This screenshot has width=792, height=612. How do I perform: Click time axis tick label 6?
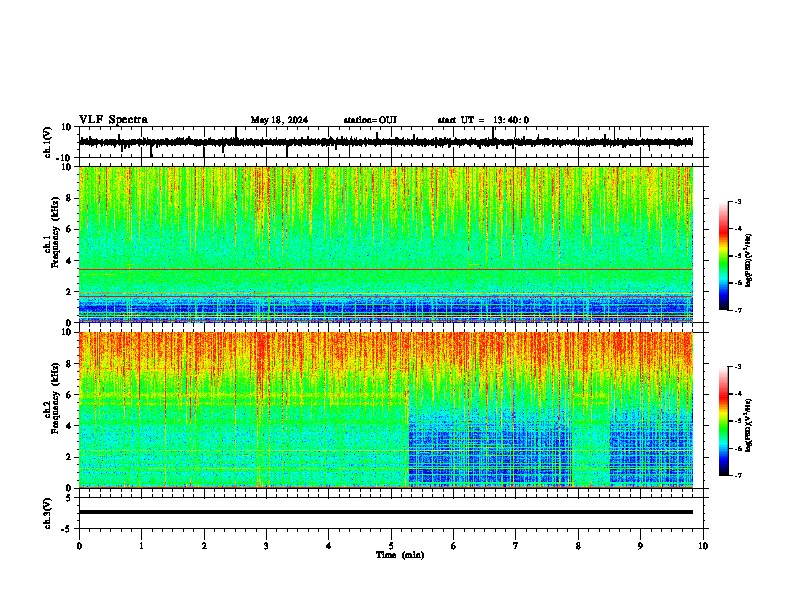tap(454, 546)
